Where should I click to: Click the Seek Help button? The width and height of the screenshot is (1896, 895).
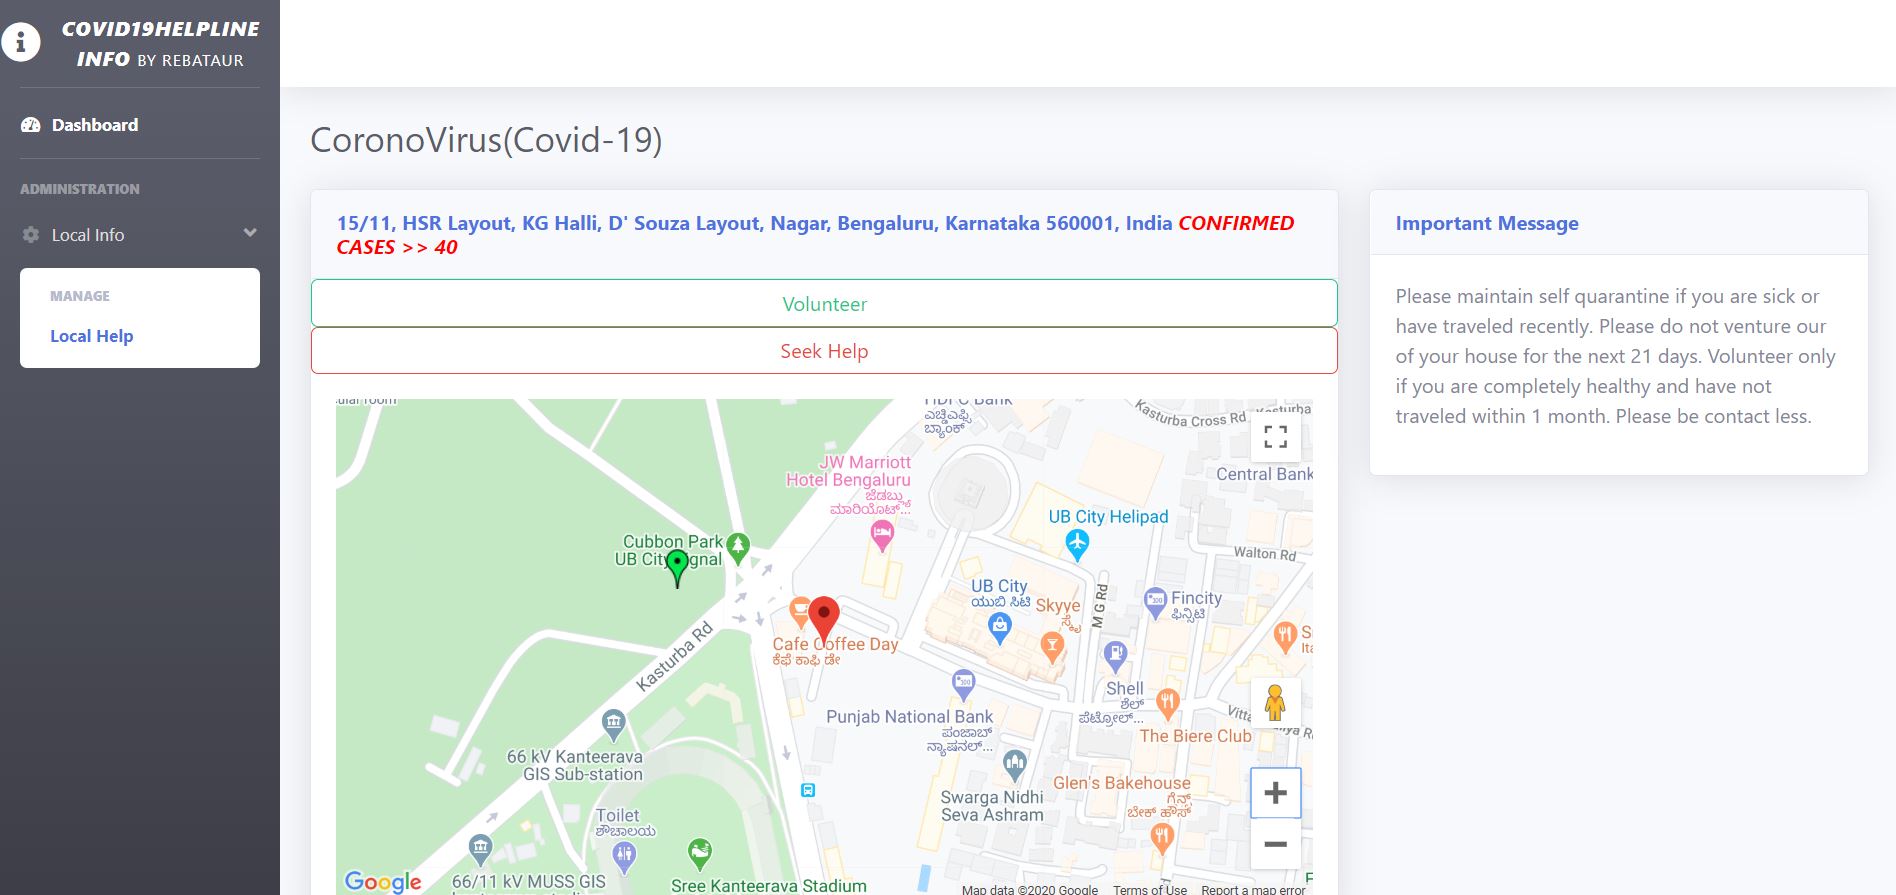point(824,351)
